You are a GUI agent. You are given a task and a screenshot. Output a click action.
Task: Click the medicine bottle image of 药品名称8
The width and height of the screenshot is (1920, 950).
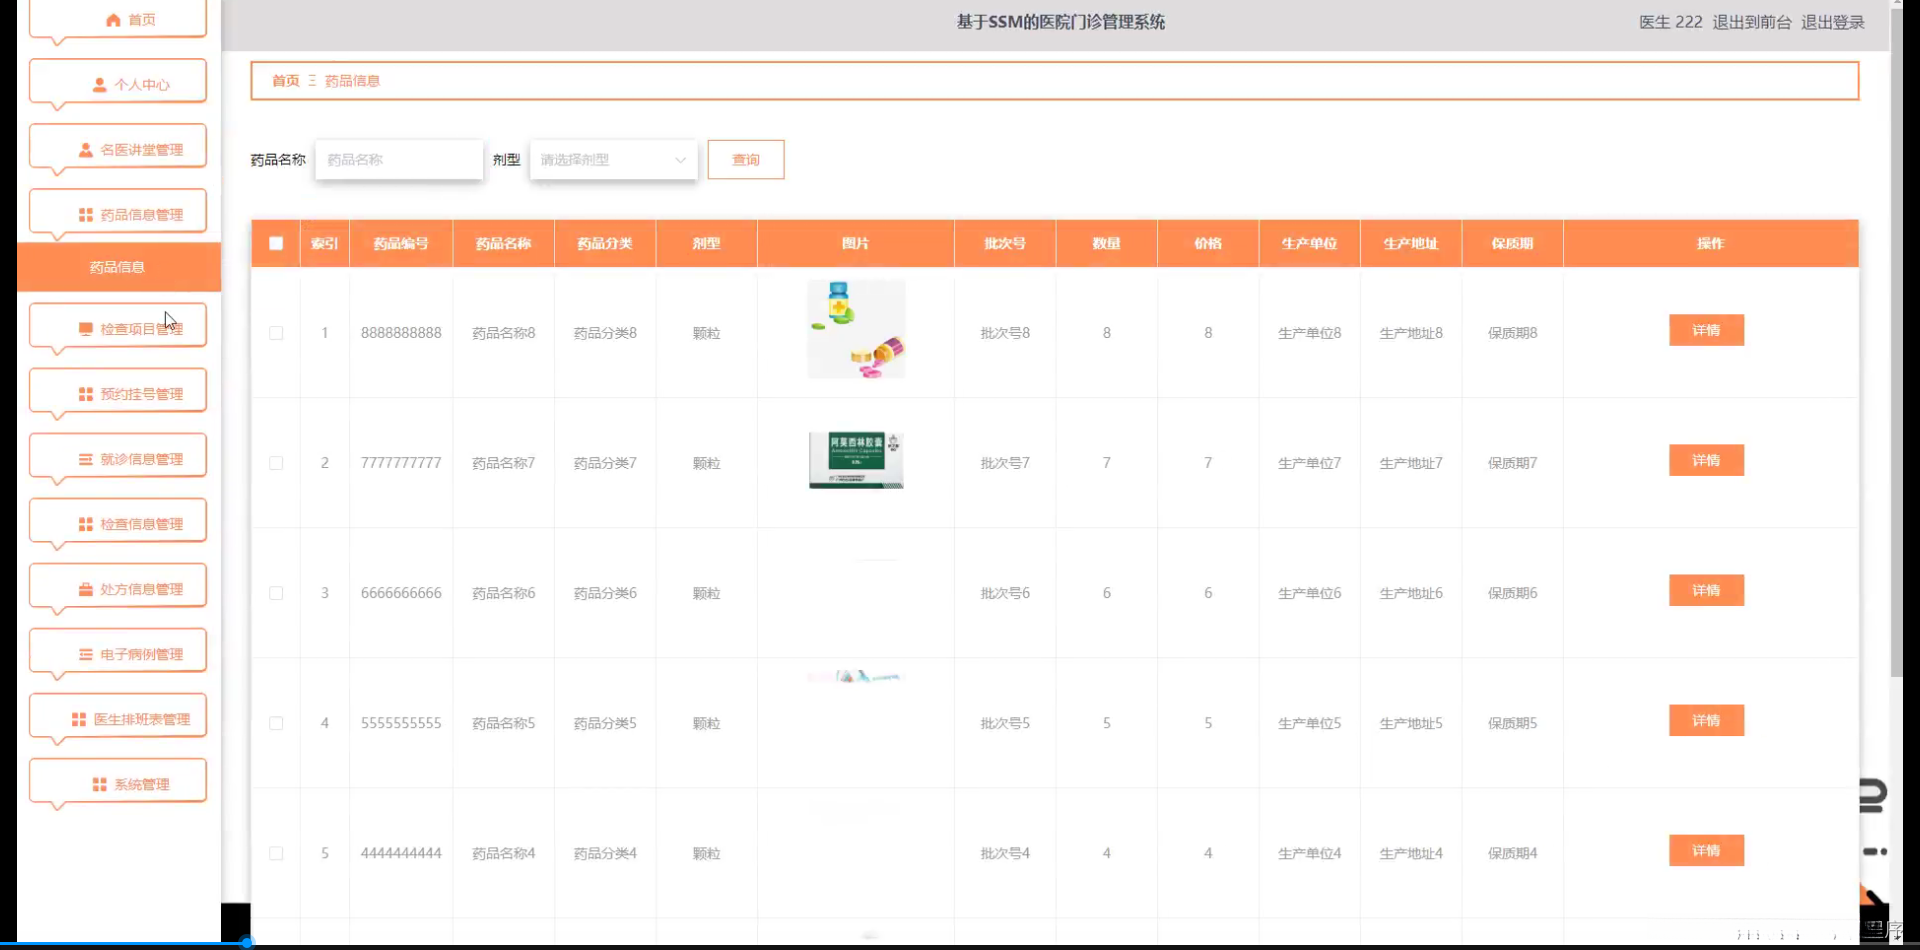pos(856,329)
